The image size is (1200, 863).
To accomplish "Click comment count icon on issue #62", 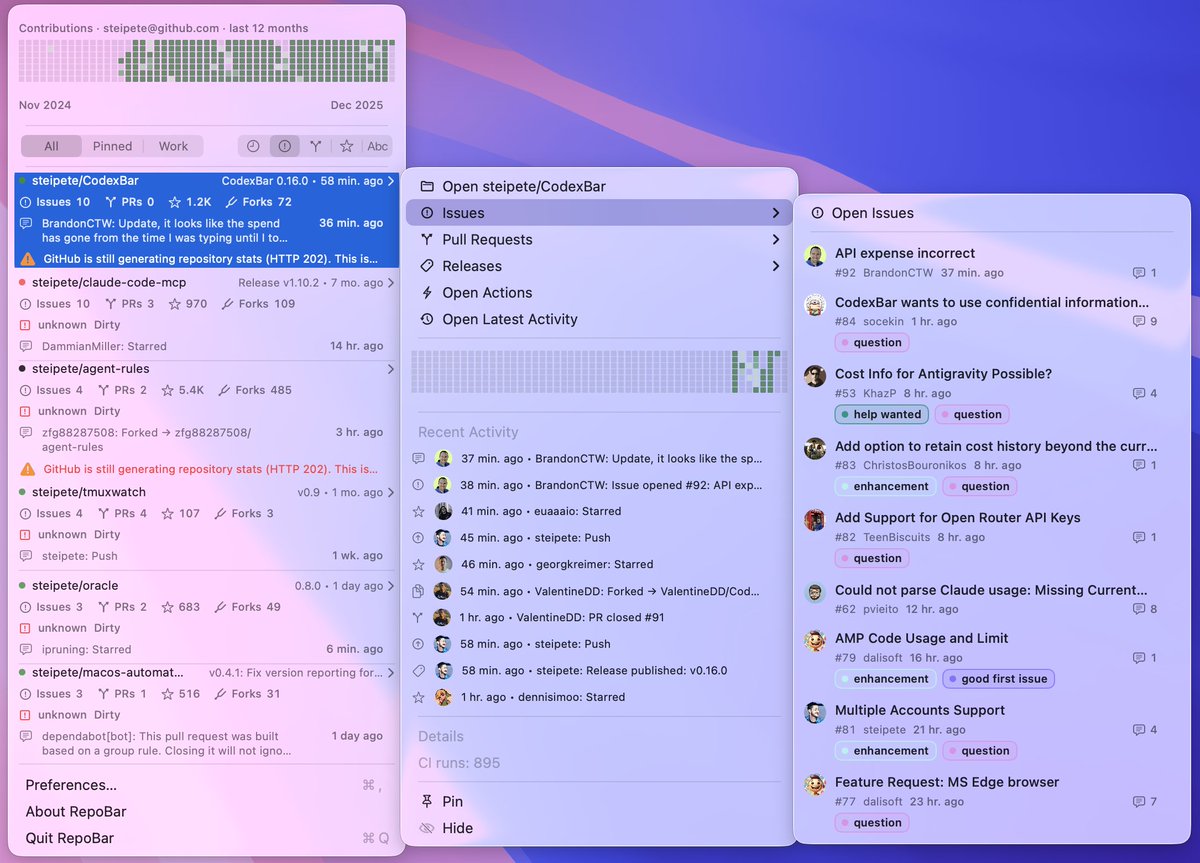I will point(1138,609).
